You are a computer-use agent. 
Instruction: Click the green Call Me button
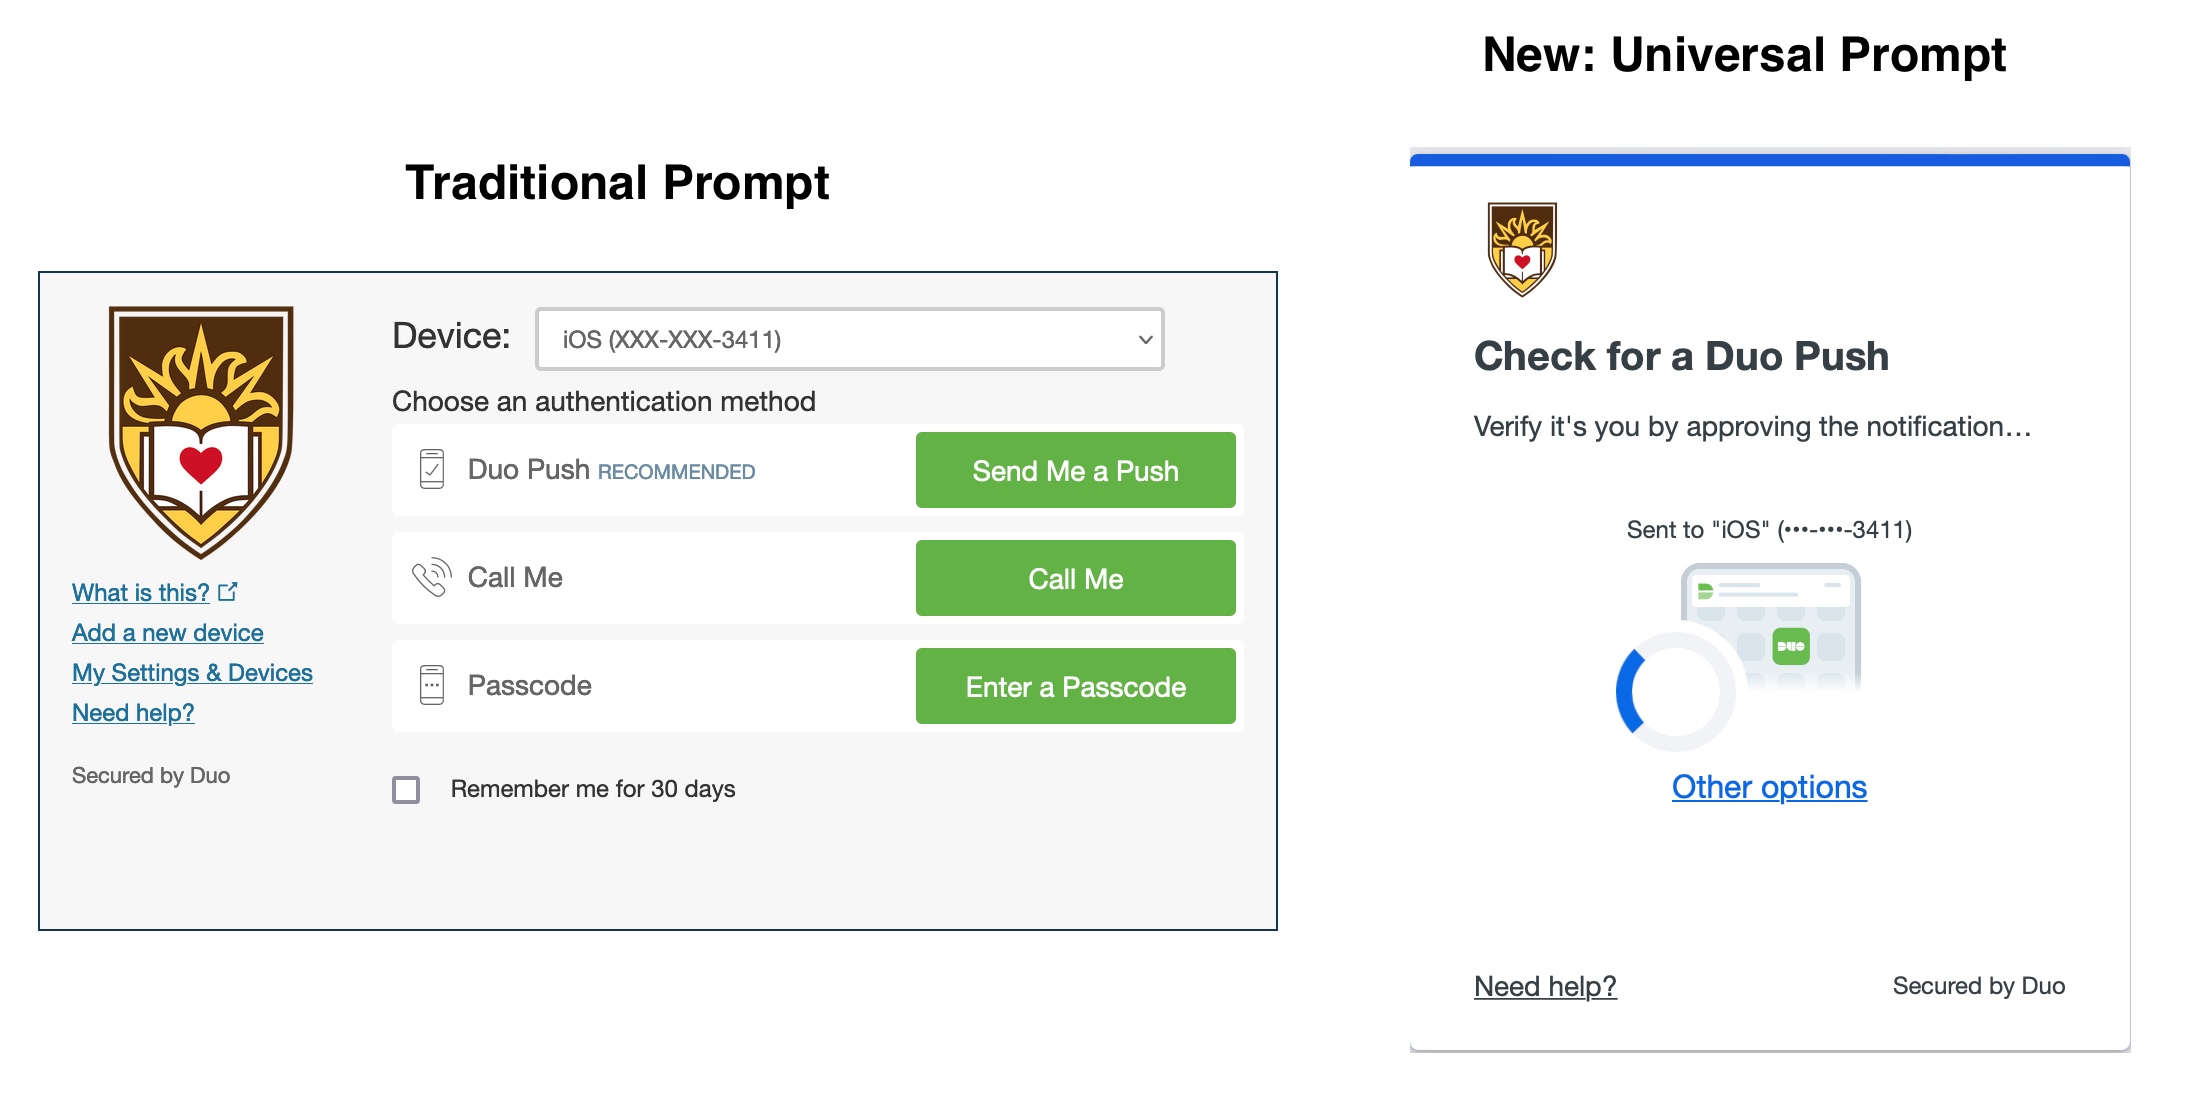[x=1076, y=578]
